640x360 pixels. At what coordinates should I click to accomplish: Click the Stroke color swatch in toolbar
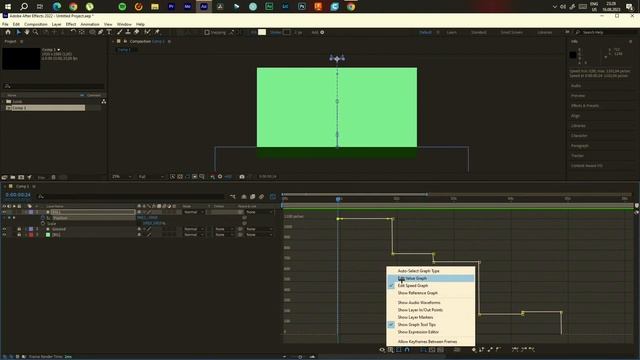pos(287,32)
